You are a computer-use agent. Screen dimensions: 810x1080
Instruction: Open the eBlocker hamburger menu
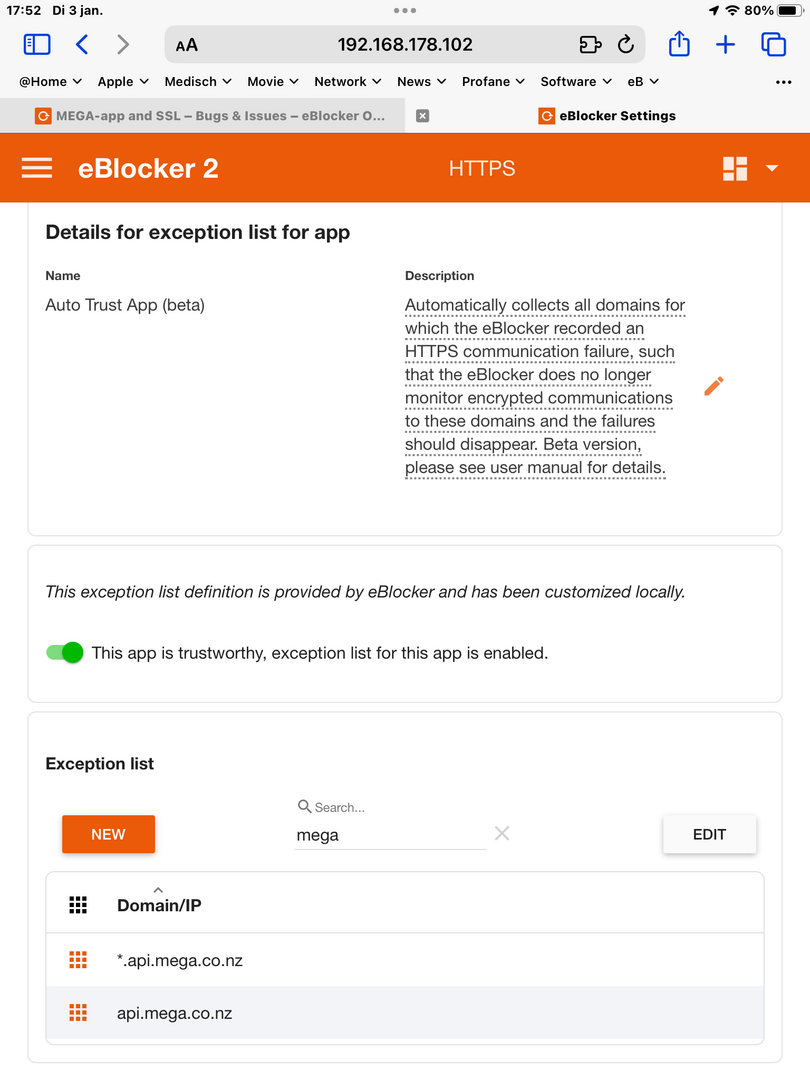(x=37, y=168)
